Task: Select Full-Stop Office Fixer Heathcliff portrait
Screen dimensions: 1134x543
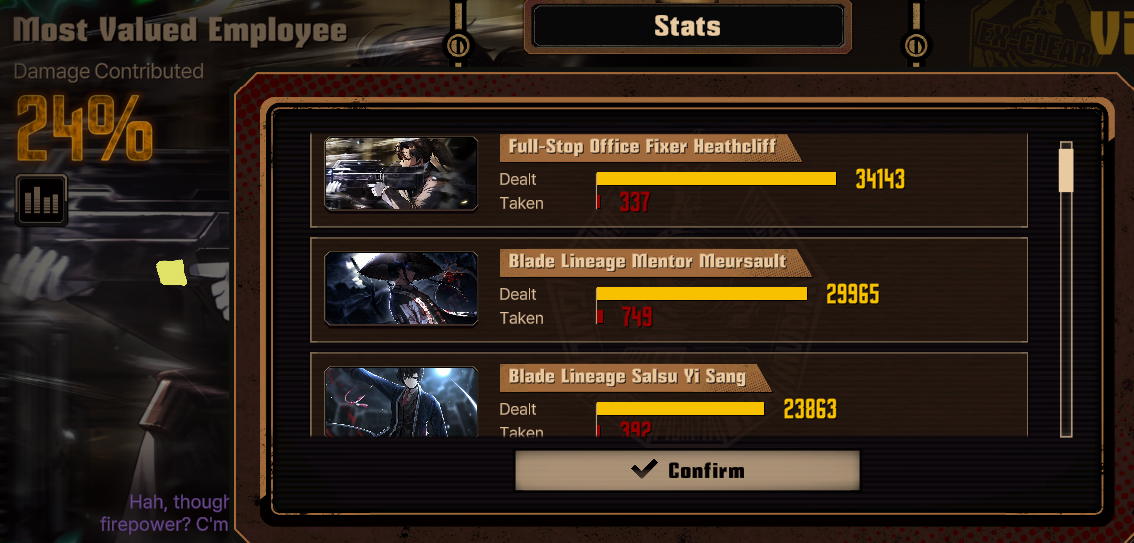Action: [x=401, y=174]
